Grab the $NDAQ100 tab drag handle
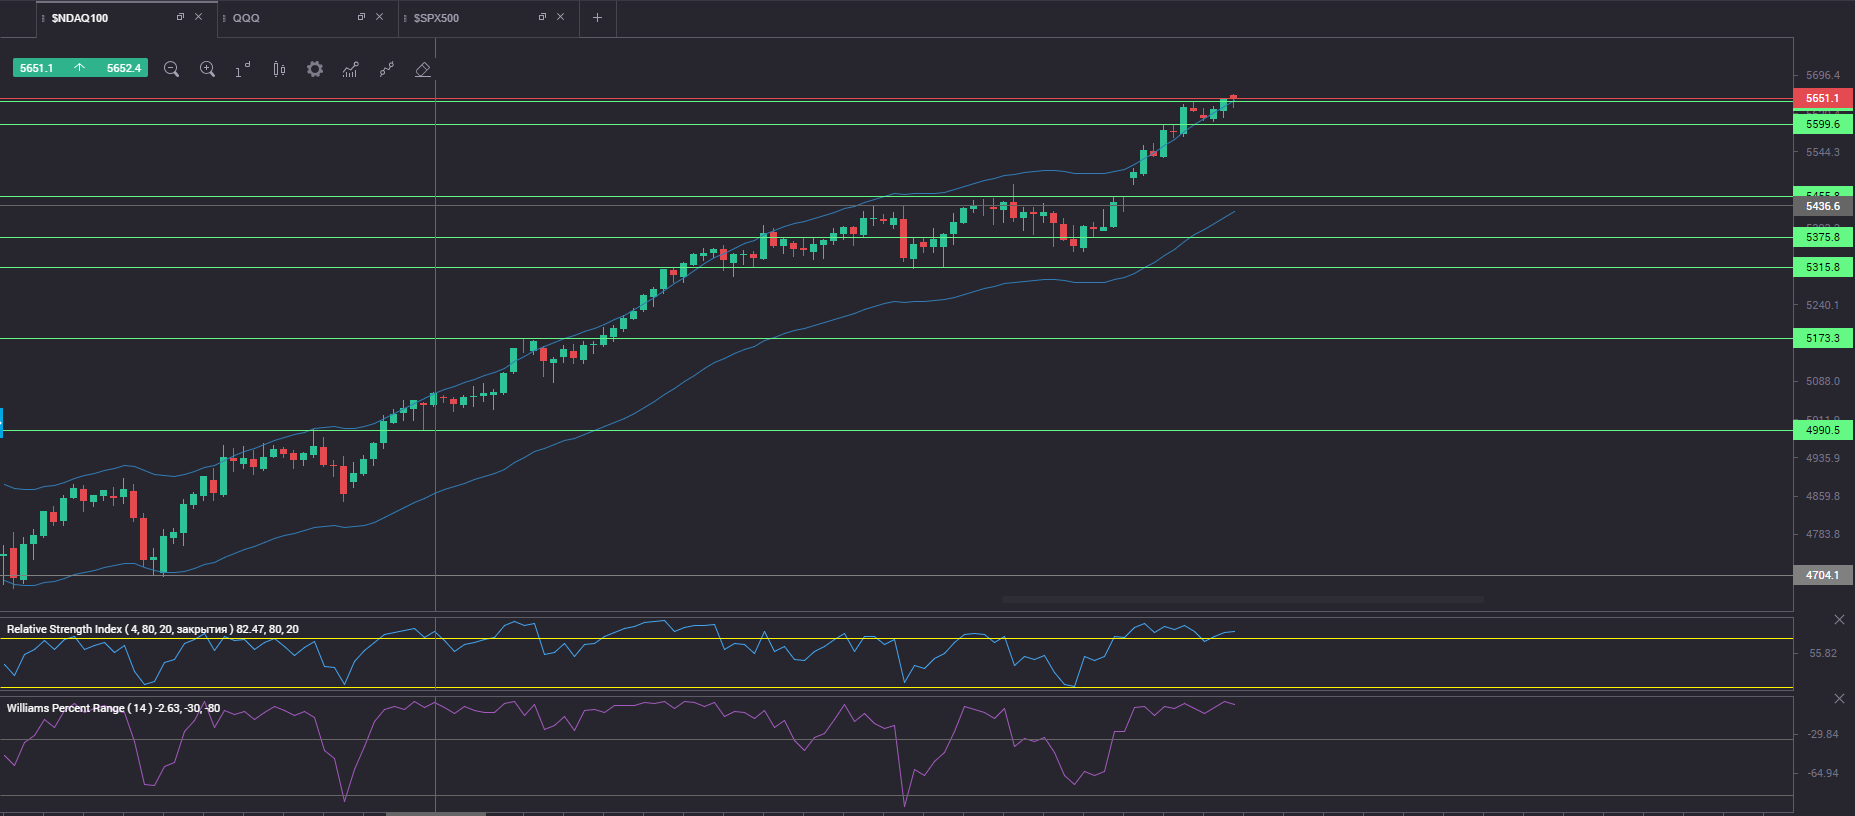Viewport: 1855px width, 816px height. [43, 18]
